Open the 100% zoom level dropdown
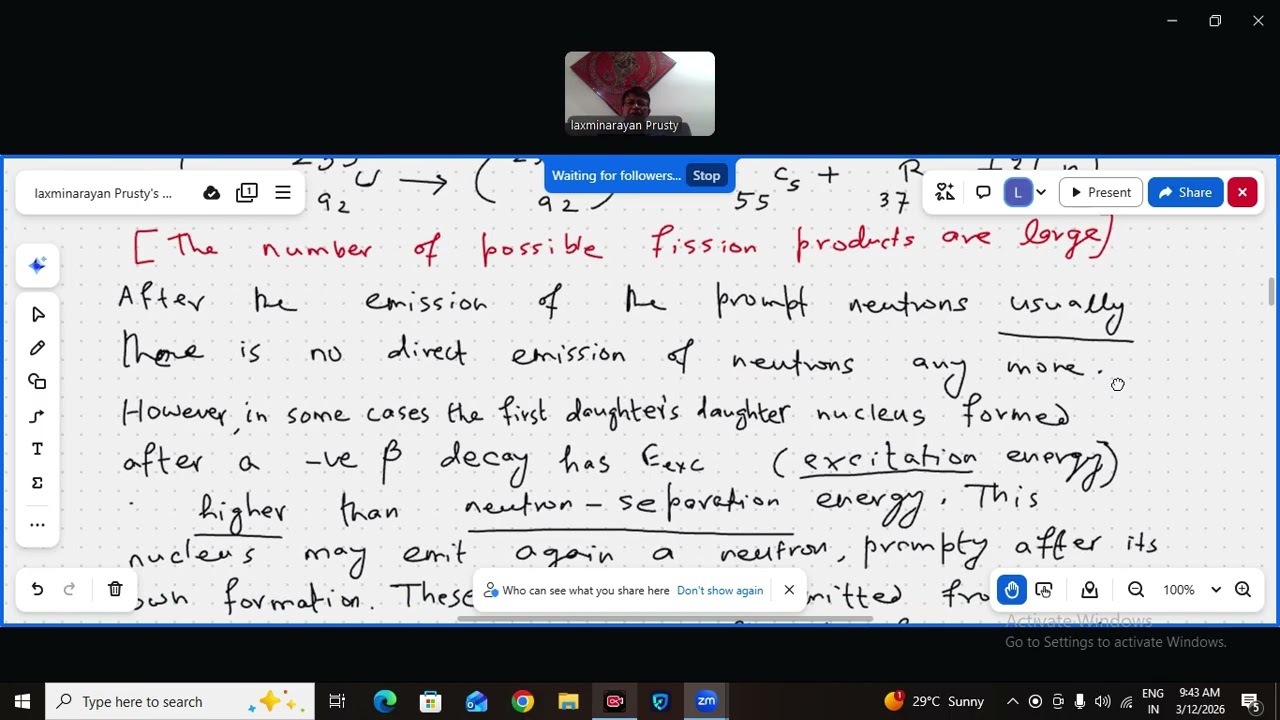The height and width of the screenshot is (720, 1280). [x=1191, y=590]
